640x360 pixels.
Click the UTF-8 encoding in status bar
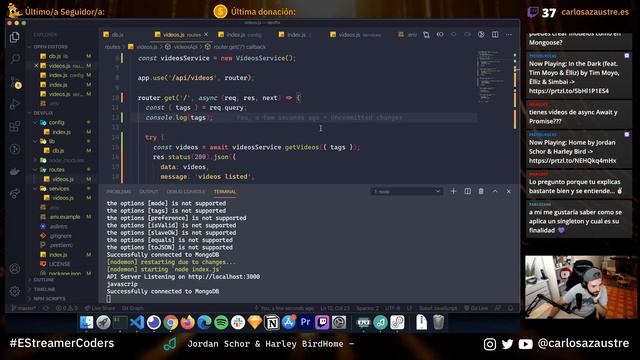(x=393, y=308)
